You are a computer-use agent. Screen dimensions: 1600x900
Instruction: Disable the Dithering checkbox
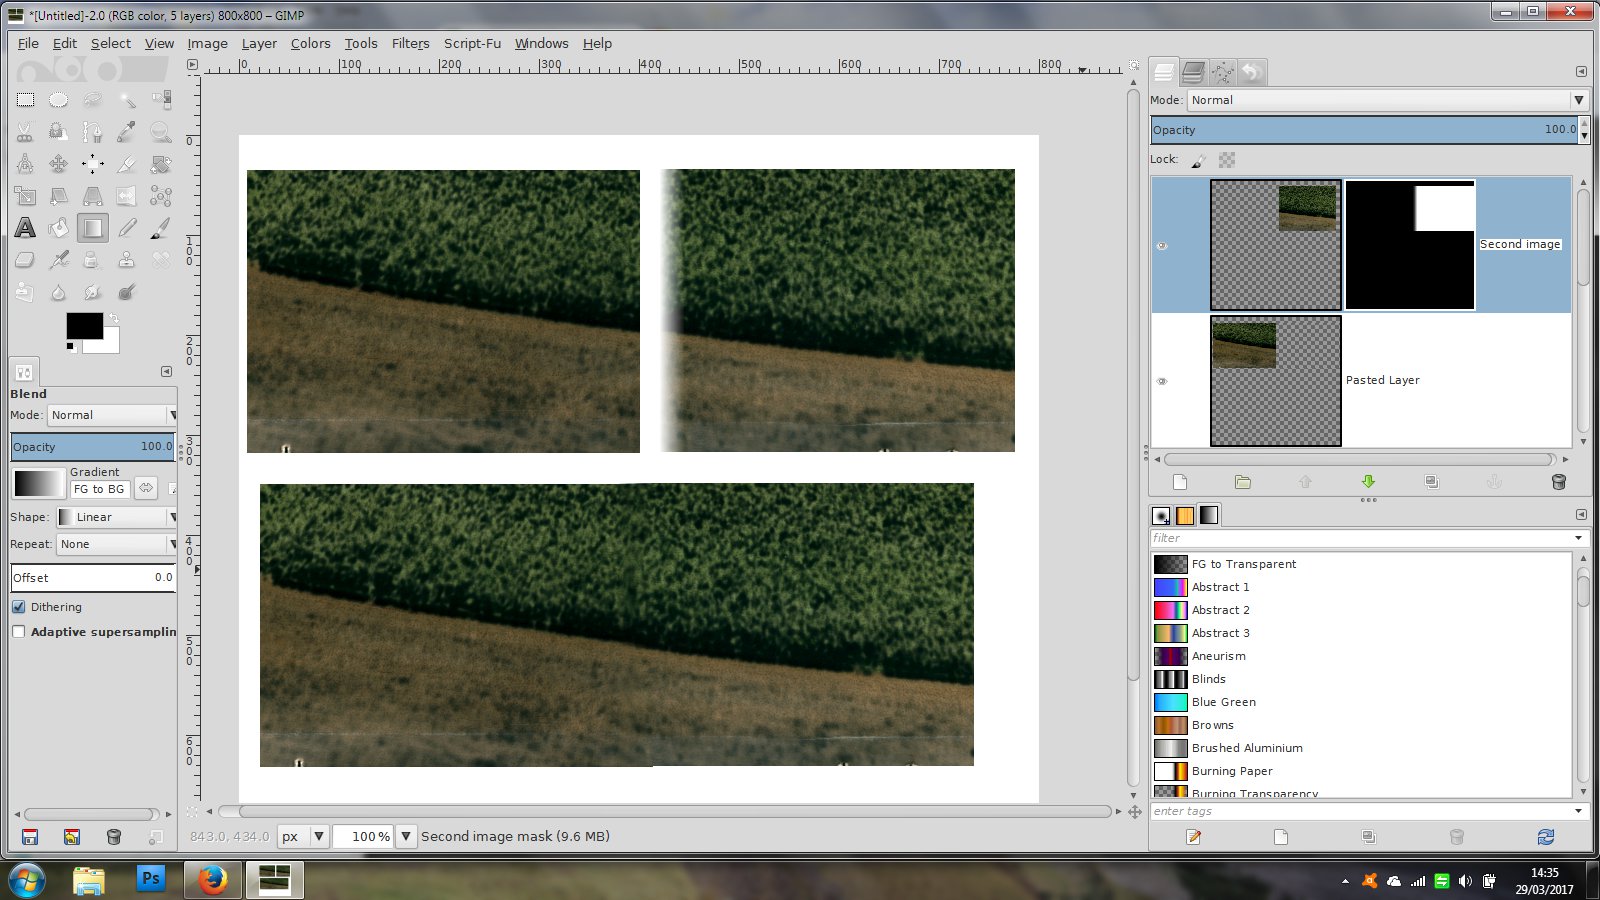(x=18, y=607)
